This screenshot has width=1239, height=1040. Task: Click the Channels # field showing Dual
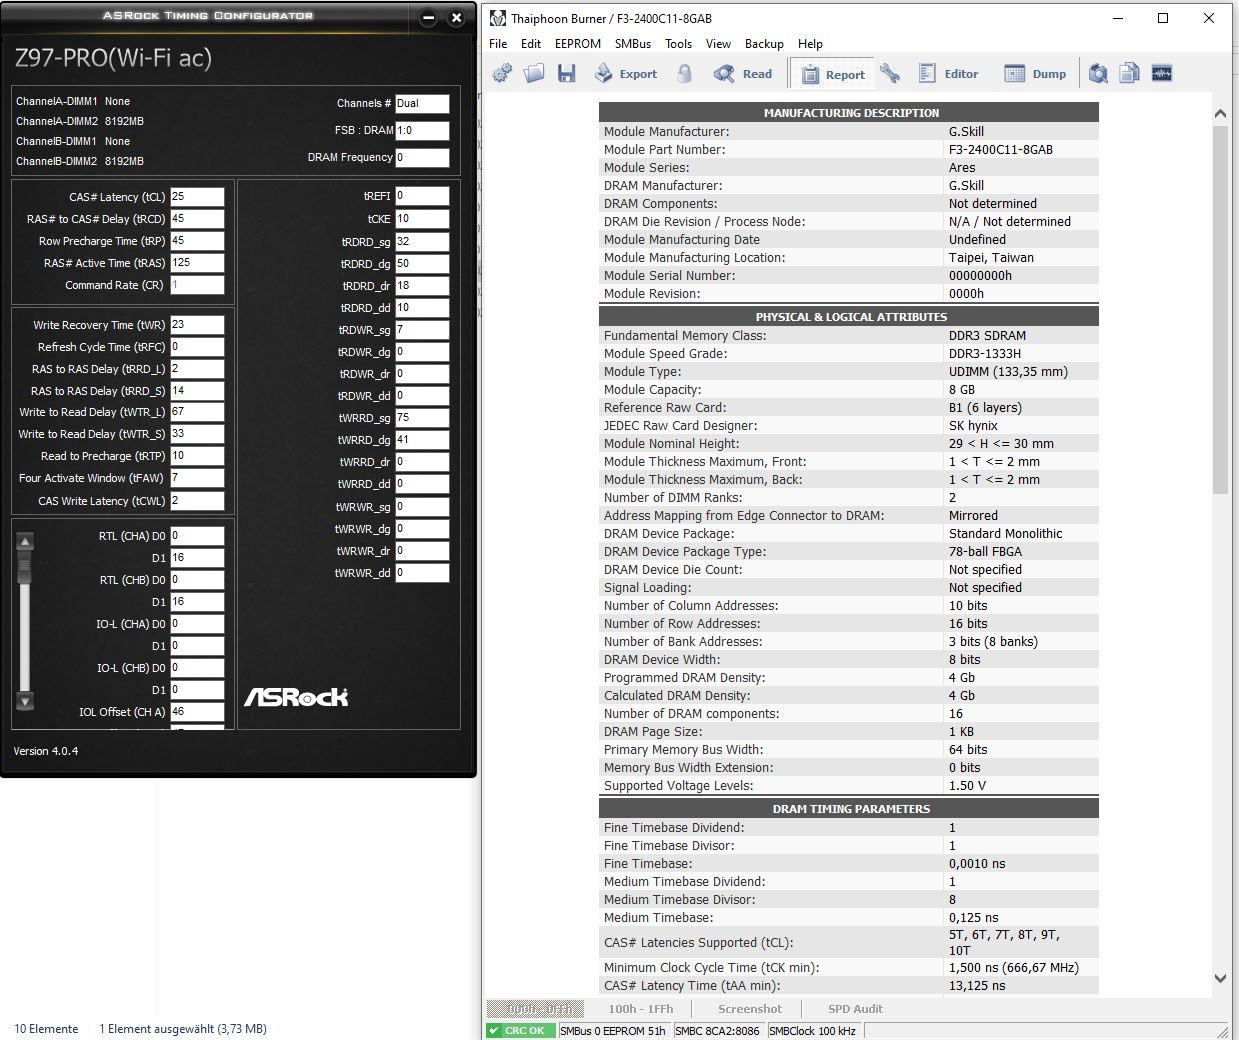pos(422,103)
